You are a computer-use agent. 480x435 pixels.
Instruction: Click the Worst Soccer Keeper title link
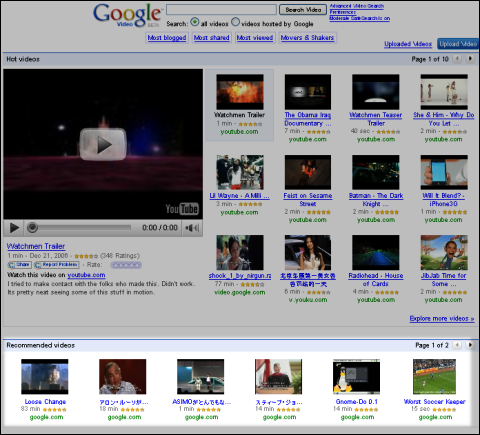[435, 402]
